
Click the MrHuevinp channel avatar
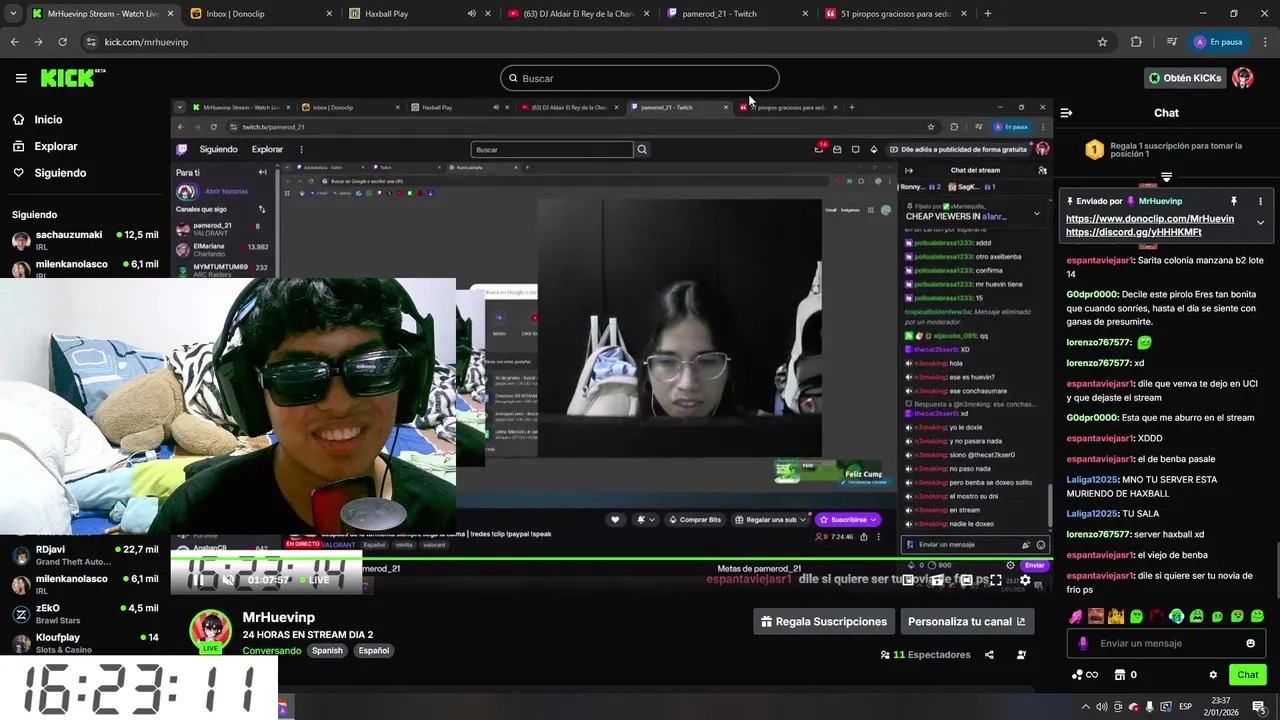coord(211,631)
